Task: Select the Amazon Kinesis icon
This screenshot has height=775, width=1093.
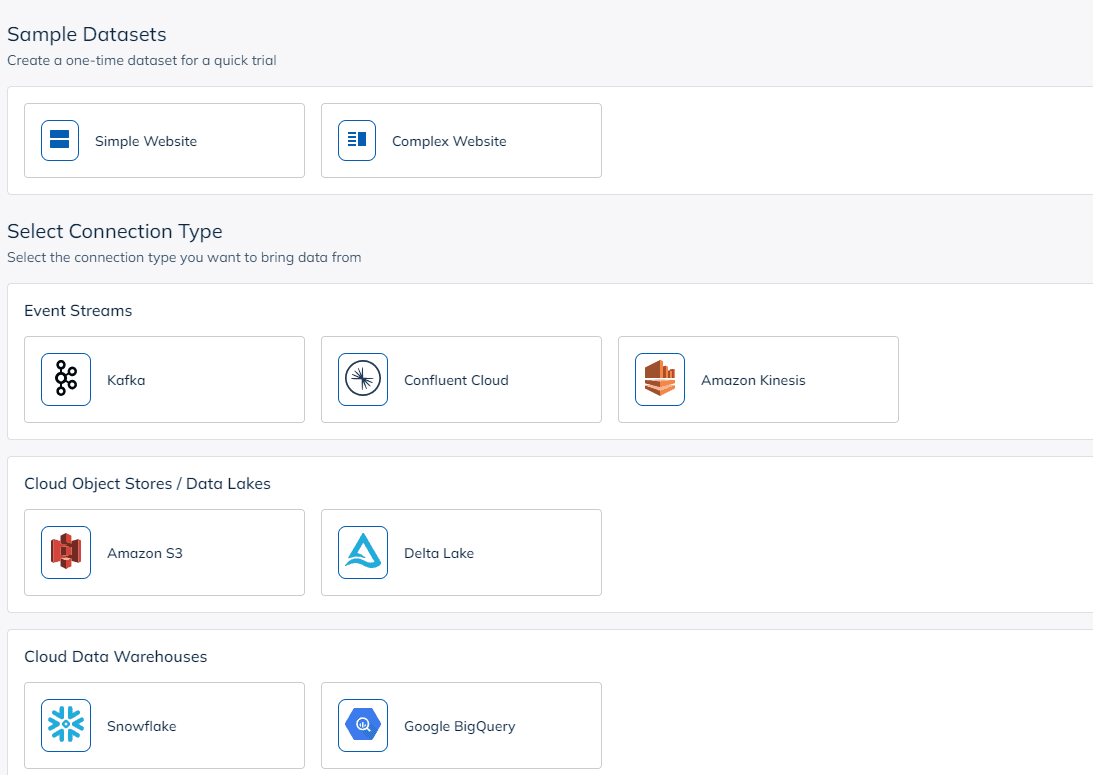Action: pyautogui.click(x=660, y=379)
